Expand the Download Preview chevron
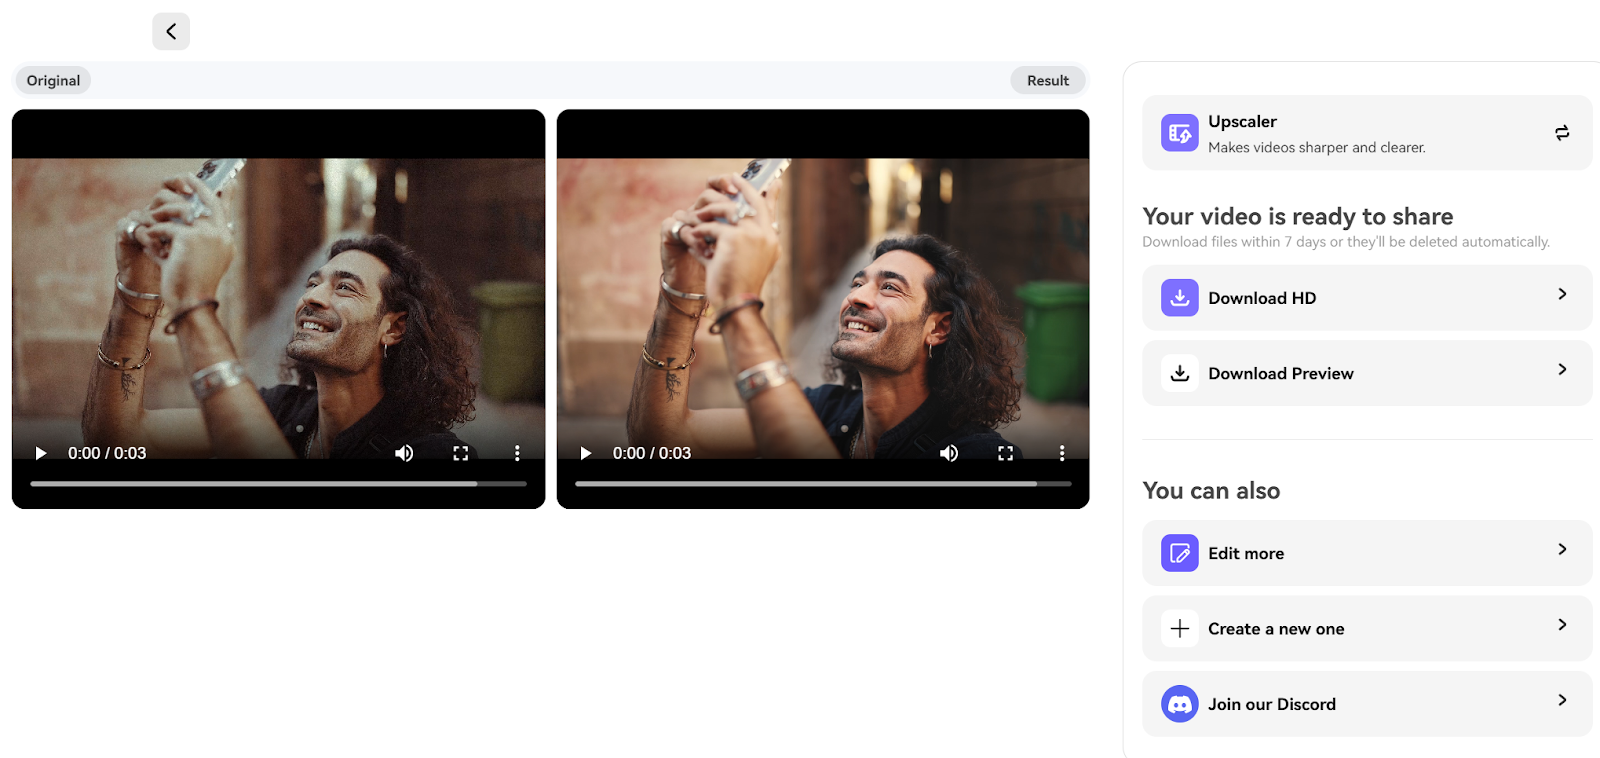 (x=1562, y=369)
